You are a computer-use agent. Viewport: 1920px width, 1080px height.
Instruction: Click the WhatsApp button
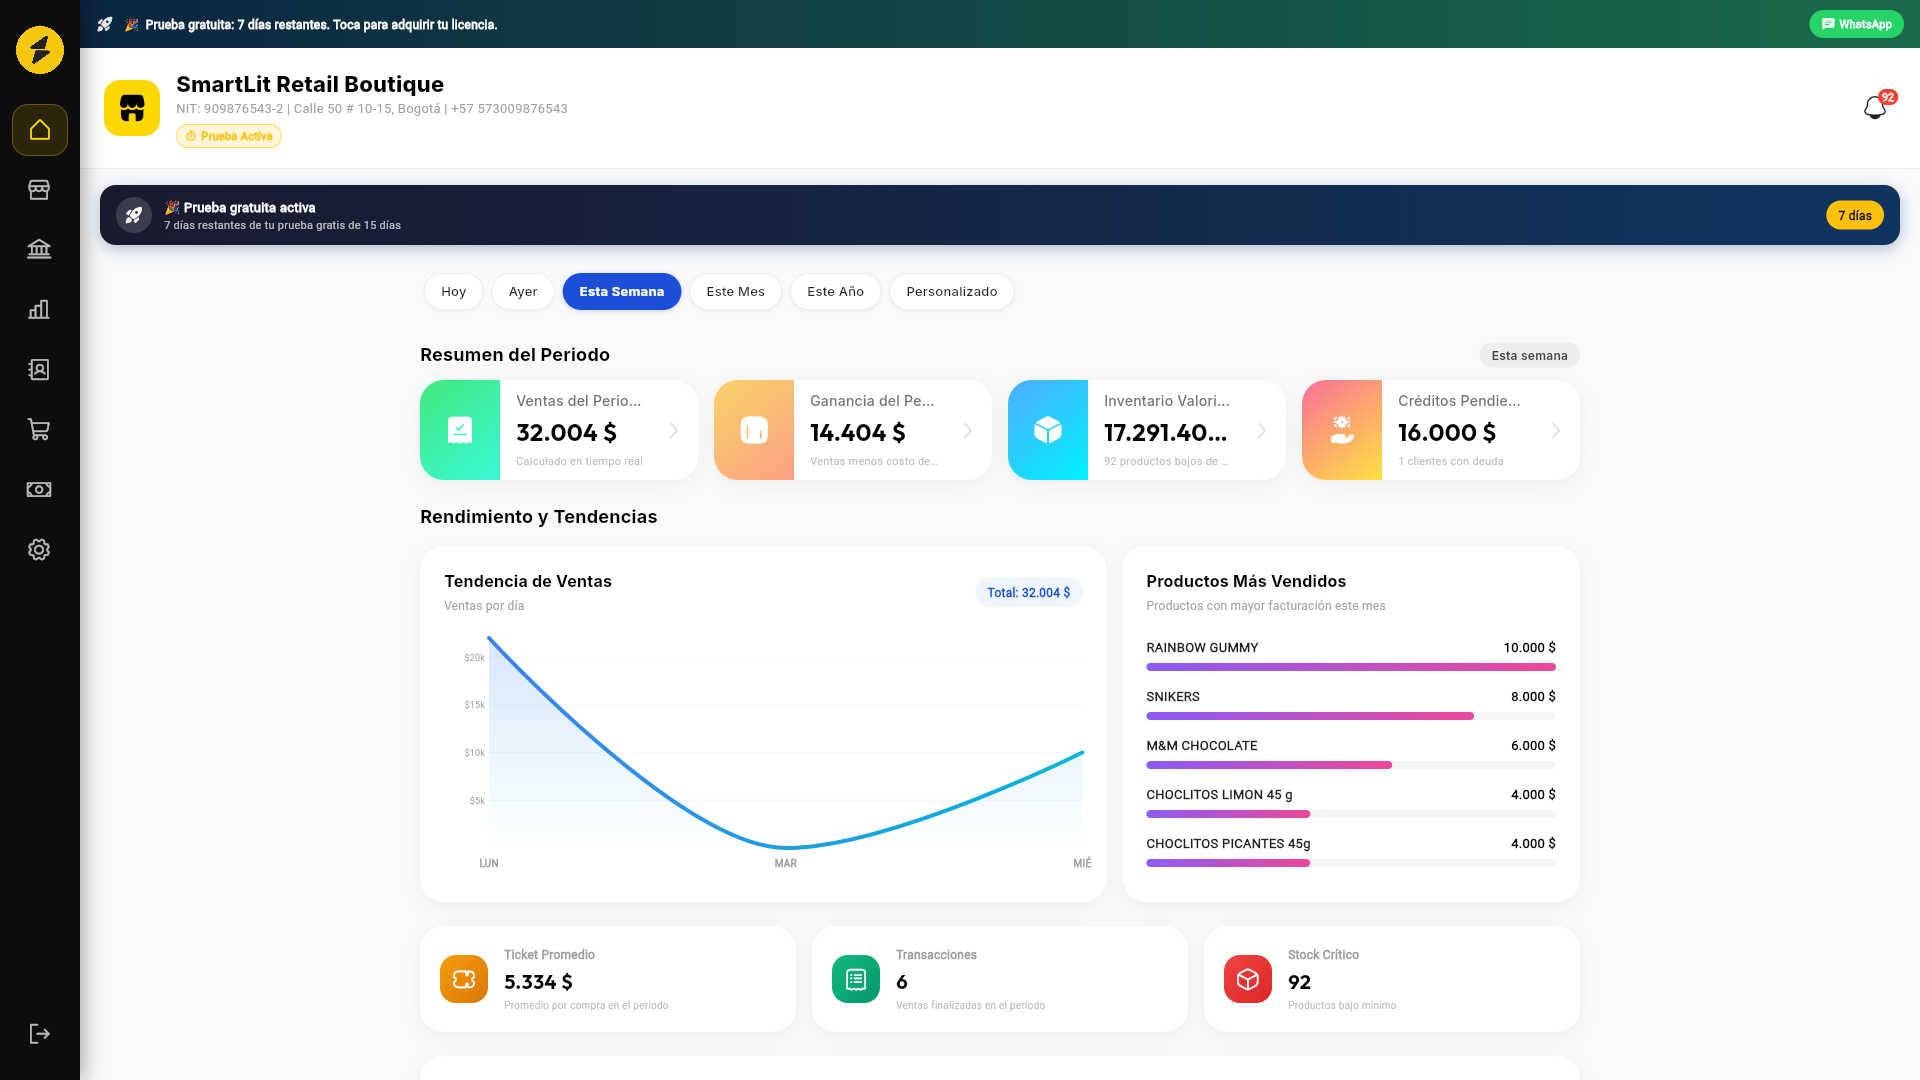pyautogui.click(x=1856, y=24)
